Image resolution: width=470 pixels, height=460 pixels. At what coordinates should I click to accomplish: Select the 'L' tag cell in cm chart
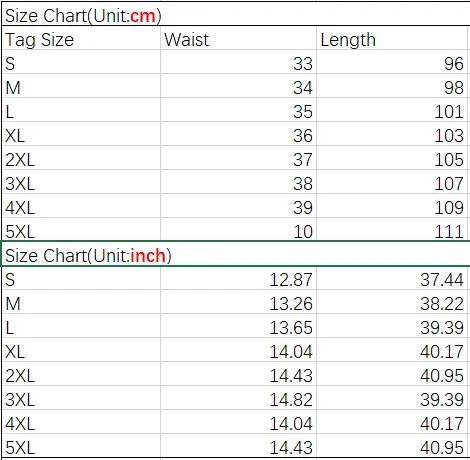81,110
